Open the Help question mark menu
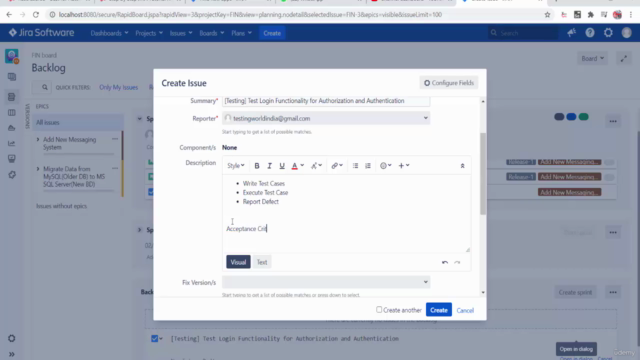Screen dimensions: 640x360 click(x=590, y=33)
